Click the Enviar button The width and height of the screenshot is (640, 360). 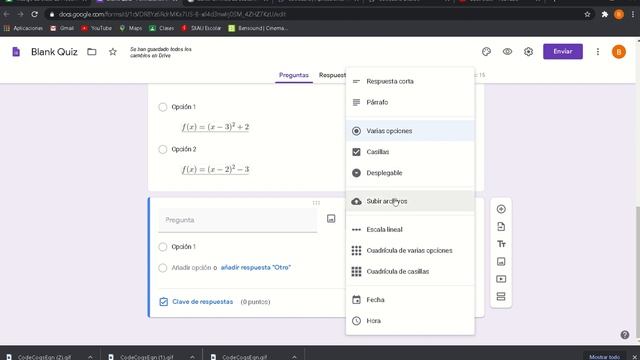point(562,51)
